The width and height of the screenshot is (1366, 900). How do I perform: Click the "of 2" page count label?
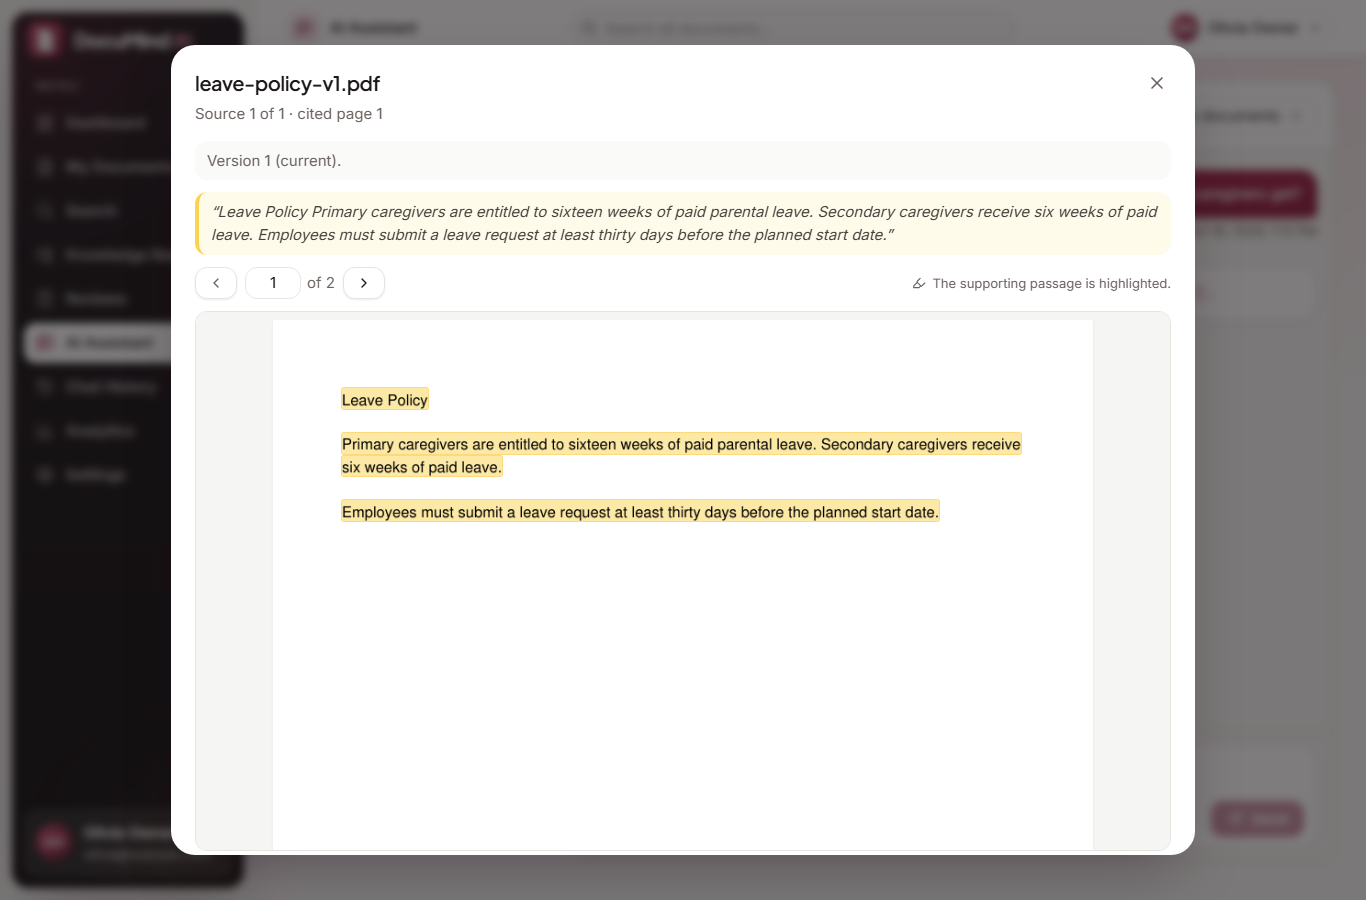click(x=321, y=283)
